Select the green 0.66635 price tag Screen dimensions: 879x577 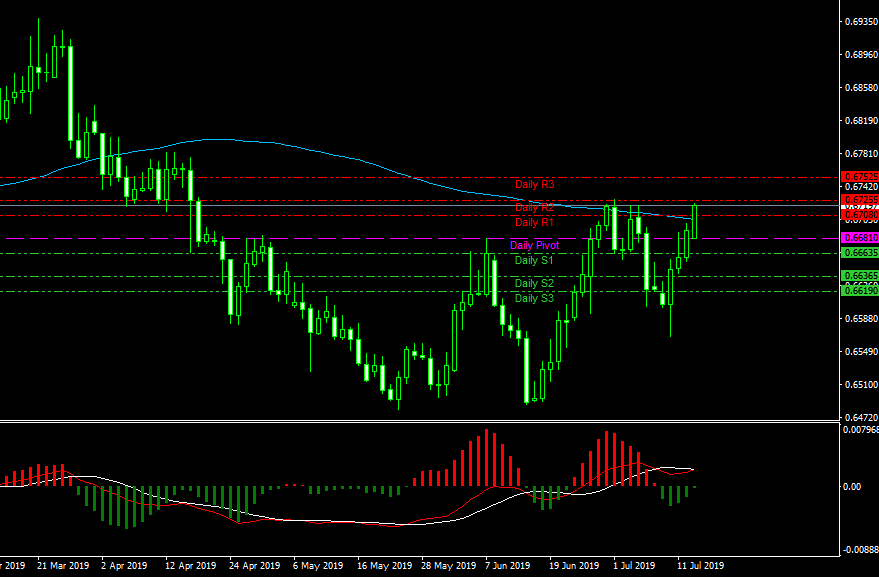pyautogui.click(x=860, y=253)
